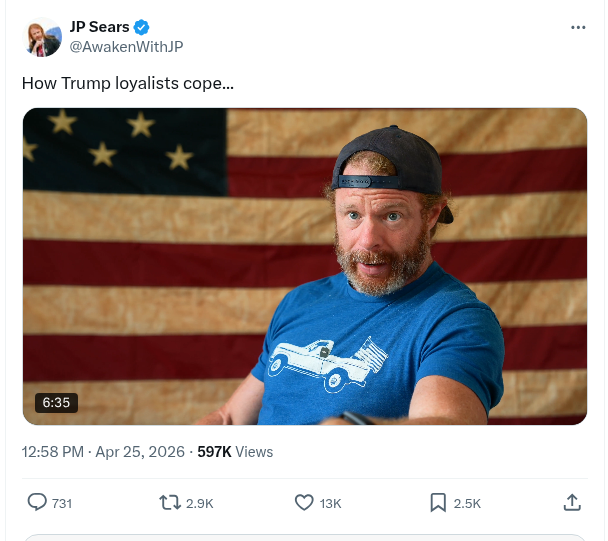Click the "How Trump loyalists cope..." text

tap(128, 83)
